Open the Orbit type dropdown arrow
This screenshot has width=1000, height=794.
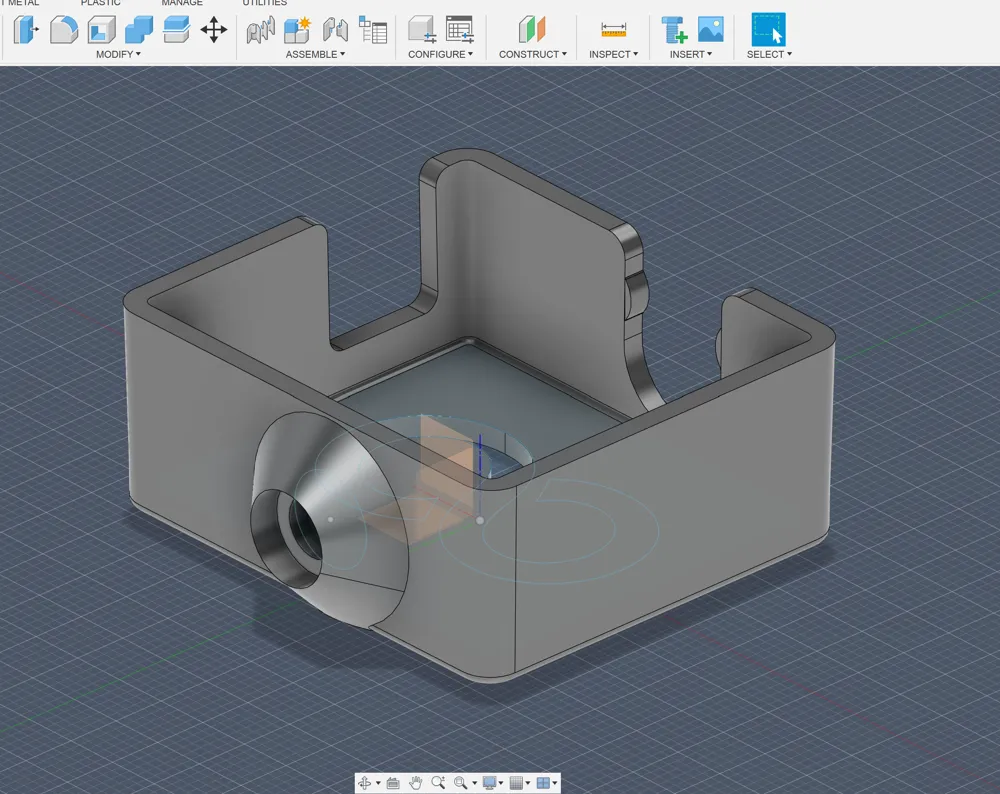pyautogui.click(x=378, y=783)
